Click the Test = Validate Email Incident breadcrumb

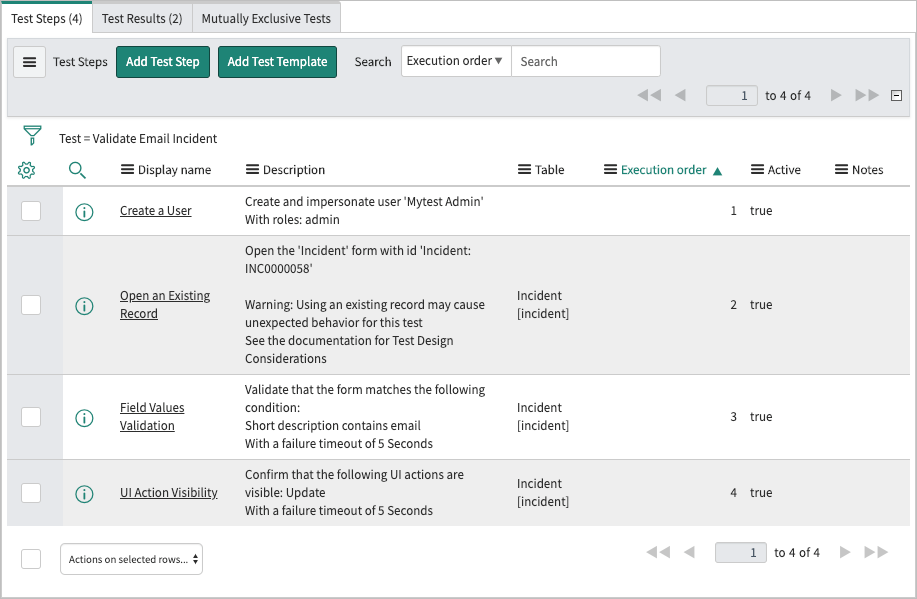click(x=138, y=139)
